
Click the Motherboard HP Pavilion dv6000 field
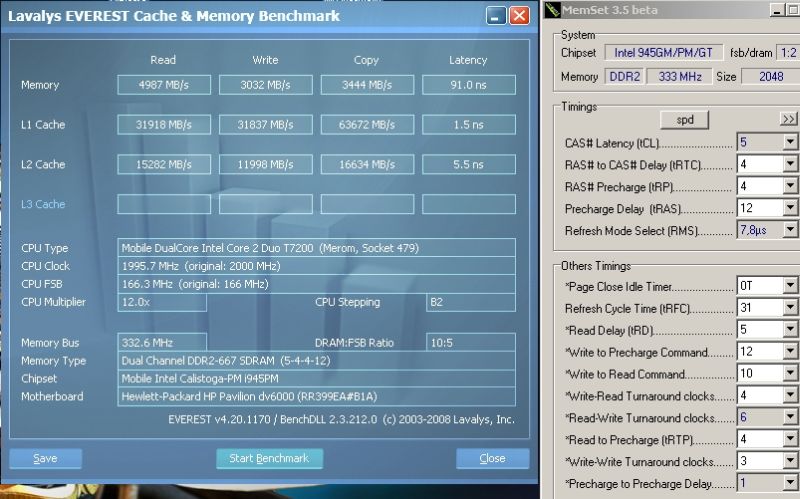[316, 396]
